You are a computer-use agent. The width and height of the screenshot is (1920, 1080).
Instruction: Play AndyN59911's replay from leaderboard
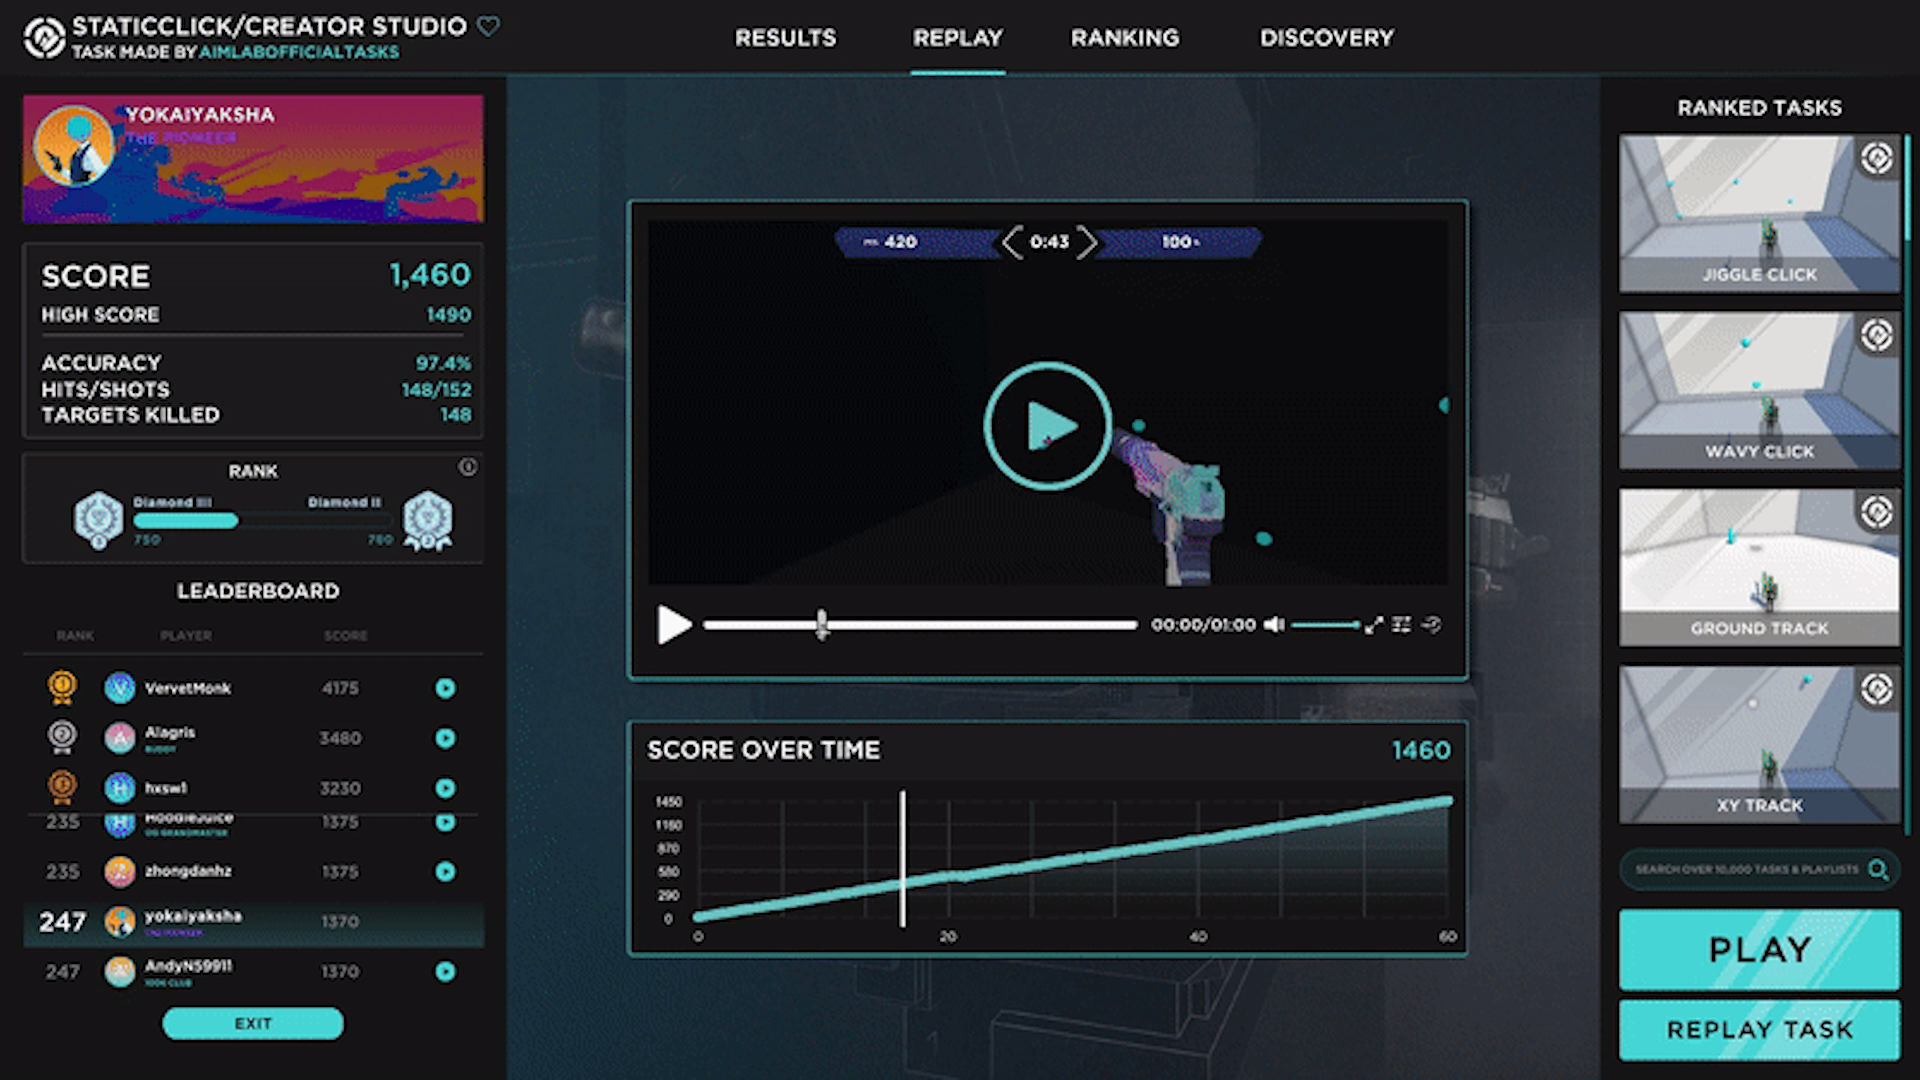(x=445, y=972)
